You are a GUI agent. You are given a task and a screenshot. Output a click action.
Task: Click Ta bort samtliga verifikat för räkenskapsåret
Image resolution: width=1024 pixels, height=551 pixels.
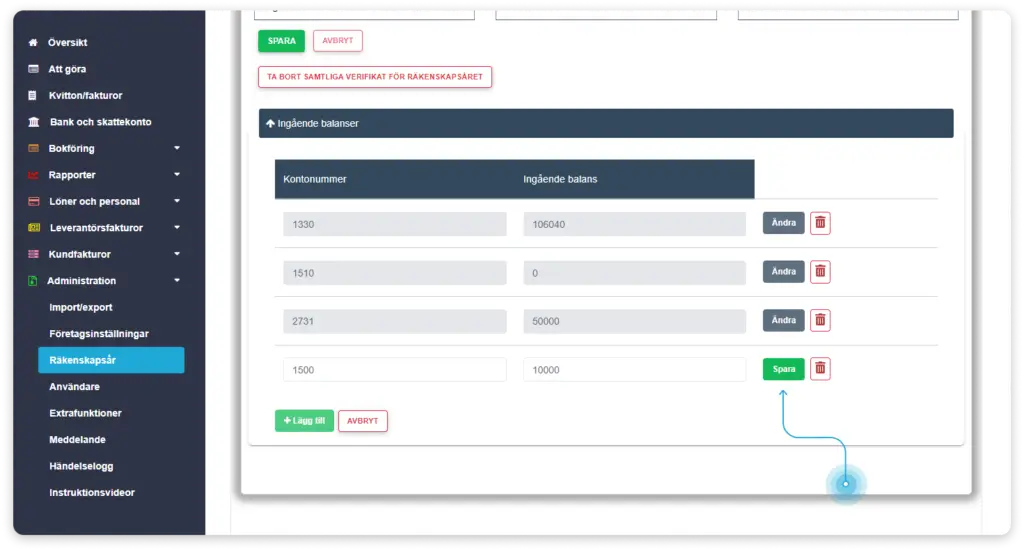coord(375,77)
